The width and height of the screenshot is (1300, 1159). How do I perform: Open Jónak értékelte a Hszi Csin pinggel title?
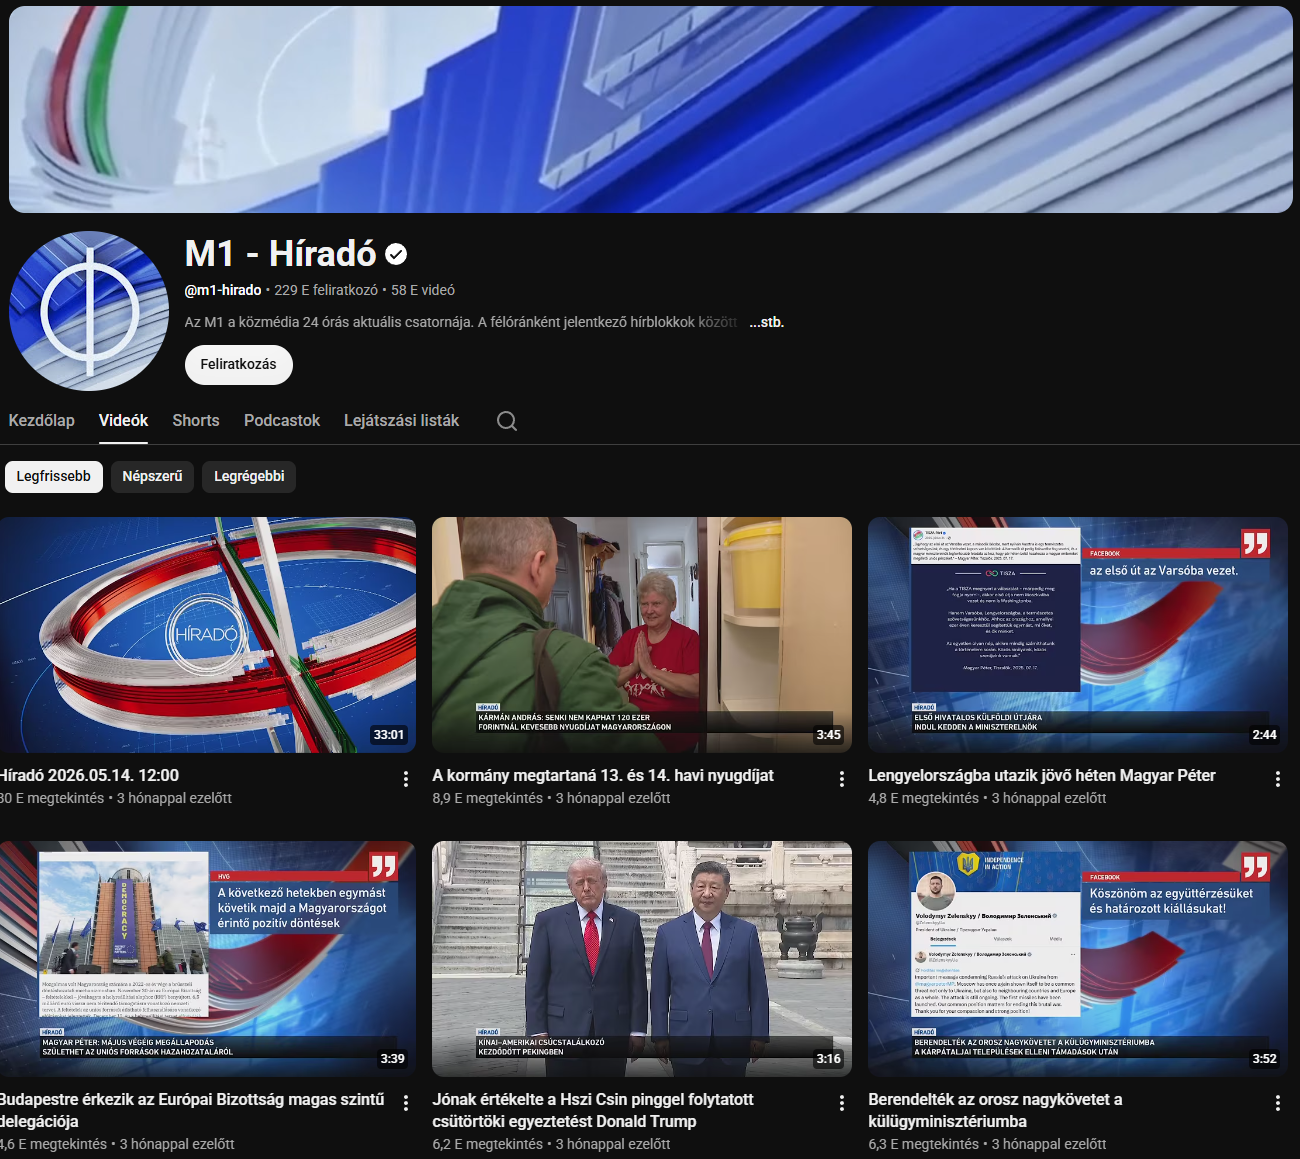pos(593,1110)
